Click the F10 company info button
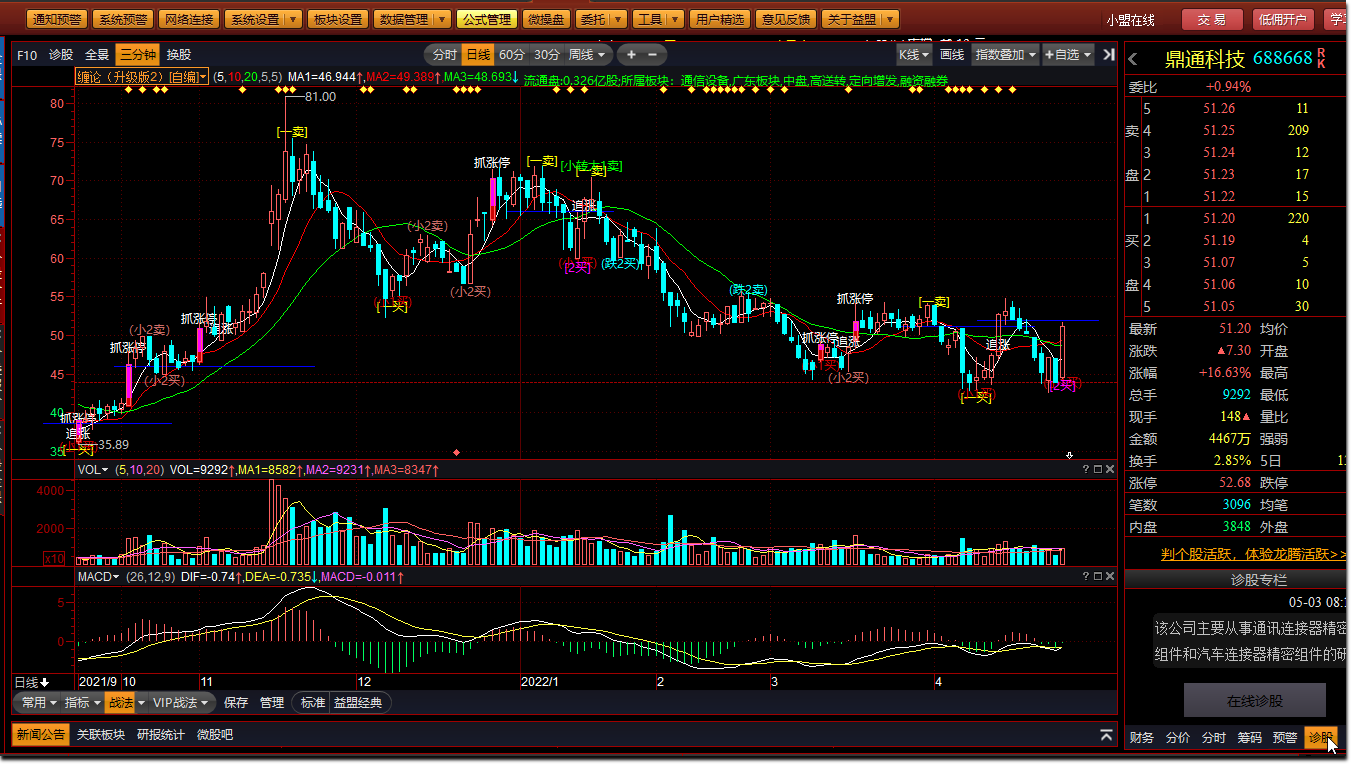Viewport: 1352px width, 764px height. coord(27,55)
